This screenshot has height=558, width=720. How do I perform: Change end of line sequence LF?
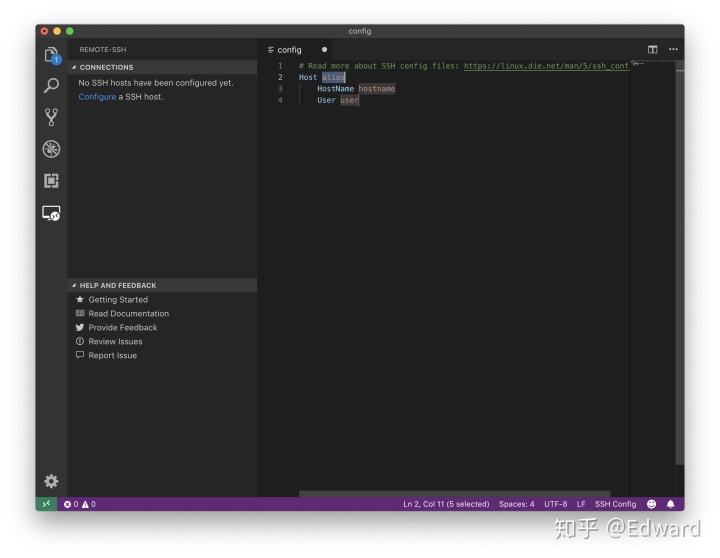pyautogui.click(x=581, y=504)
